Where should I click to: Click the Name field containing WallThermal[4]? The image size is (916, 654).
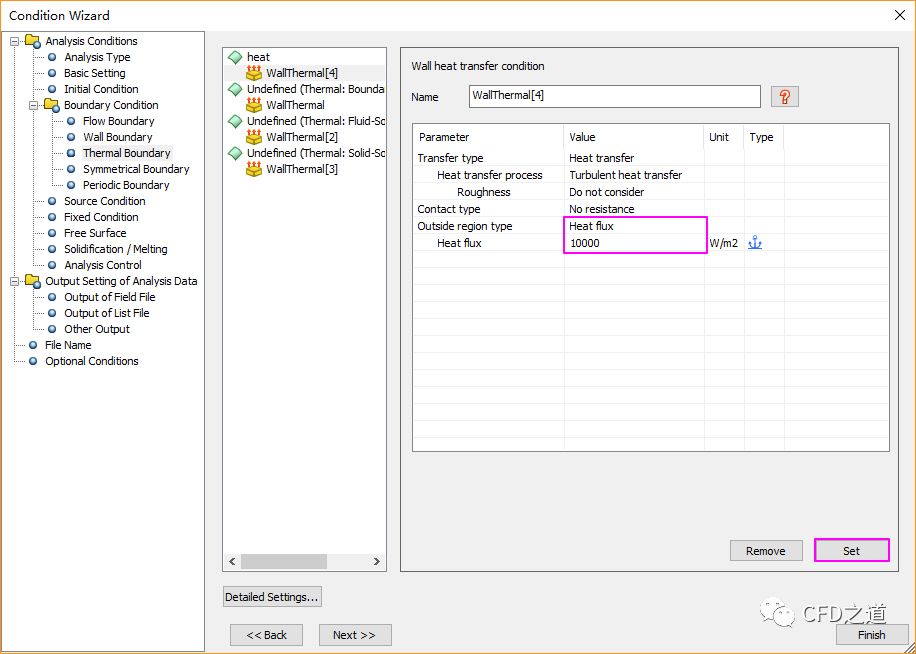point(614,96)
